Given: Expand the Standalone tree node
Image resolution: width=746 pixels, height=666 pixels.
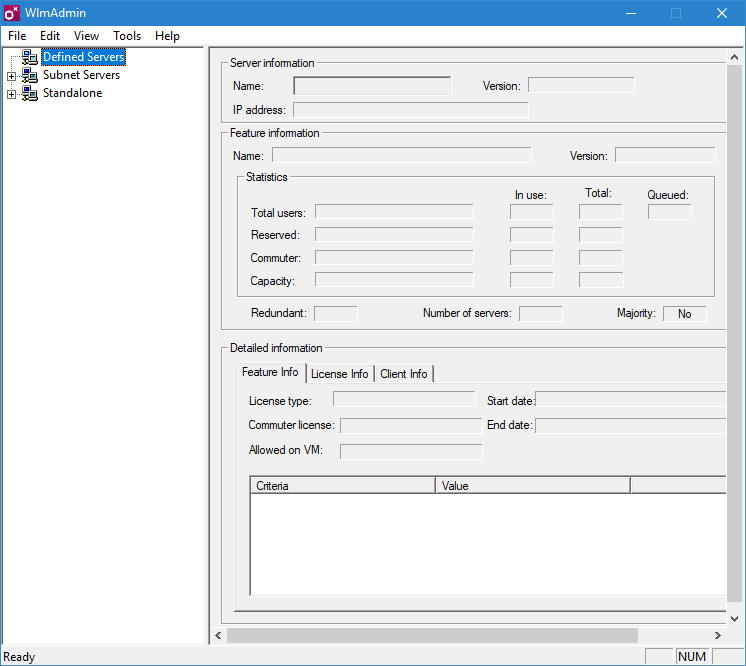Looking at the screenshot, I should [12, 94].
